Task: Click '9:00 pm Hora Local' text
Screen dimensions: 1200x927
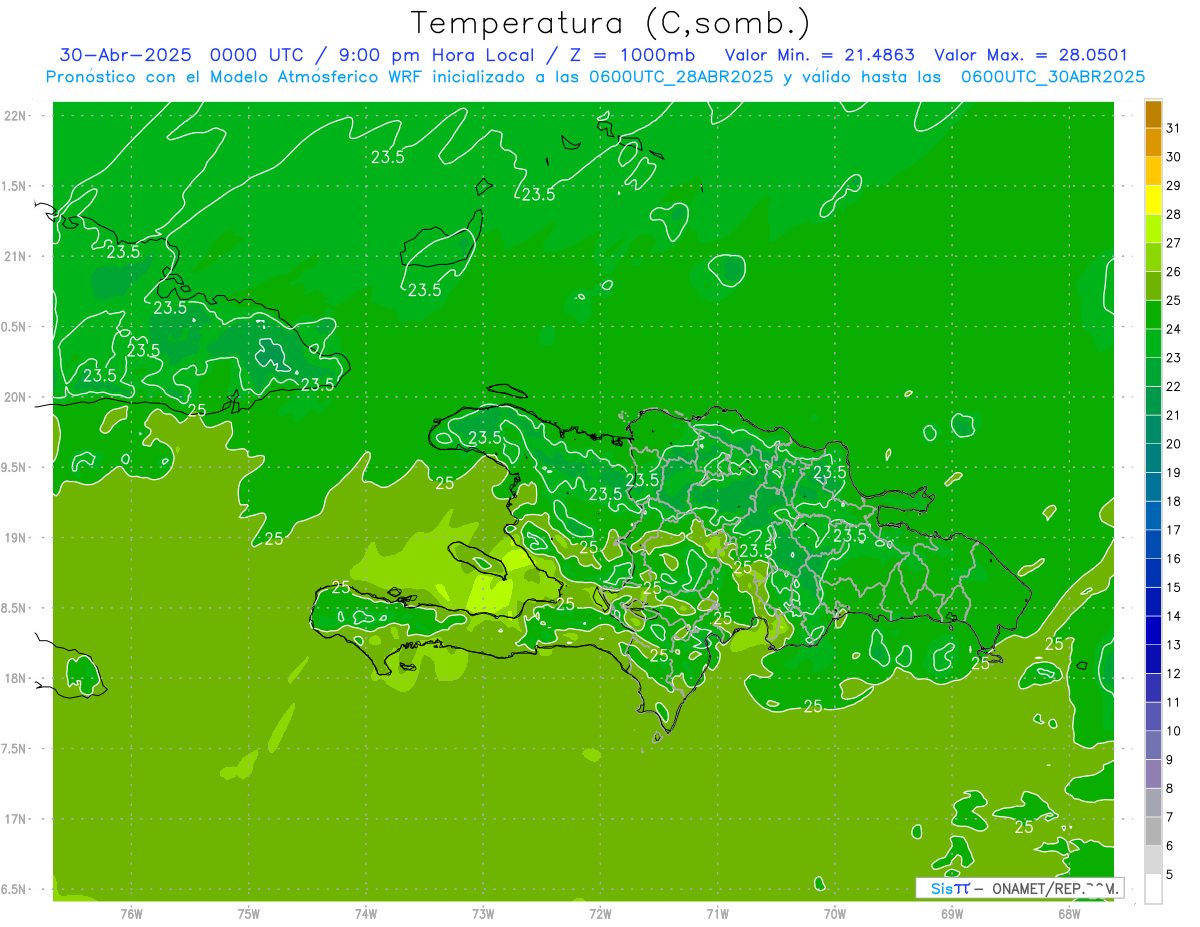Action: click(435, 55)
